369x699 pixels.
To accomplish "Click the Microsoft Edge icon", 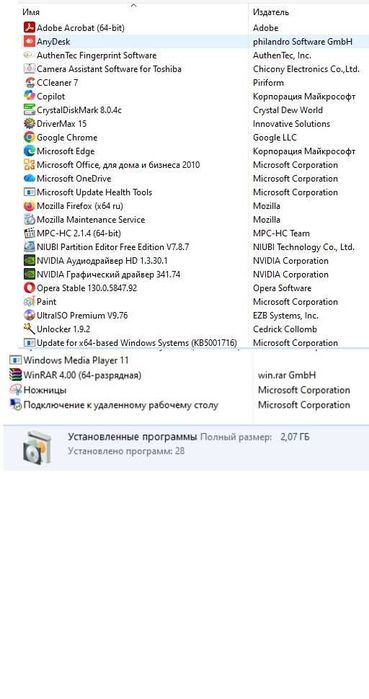I will coord(29,151).
